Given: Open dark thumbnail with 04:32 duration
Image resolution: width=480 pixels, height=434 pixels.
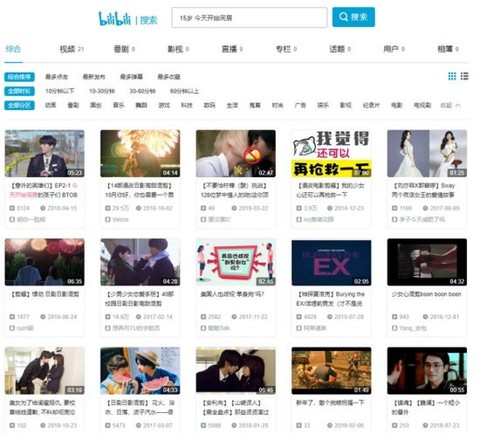Looking at the screenshot, I should (427, 262).
